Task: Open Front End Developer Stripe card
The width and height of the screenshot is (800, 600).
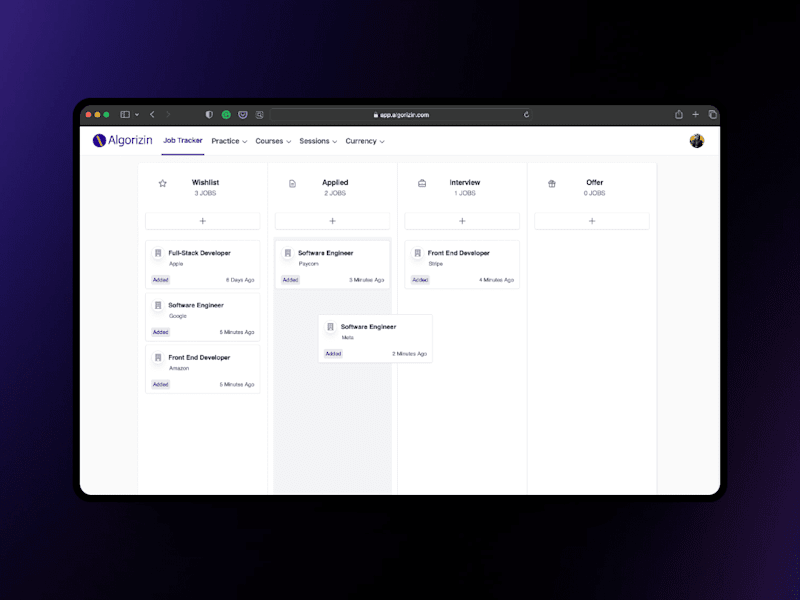Action: (x=462, y=265)
